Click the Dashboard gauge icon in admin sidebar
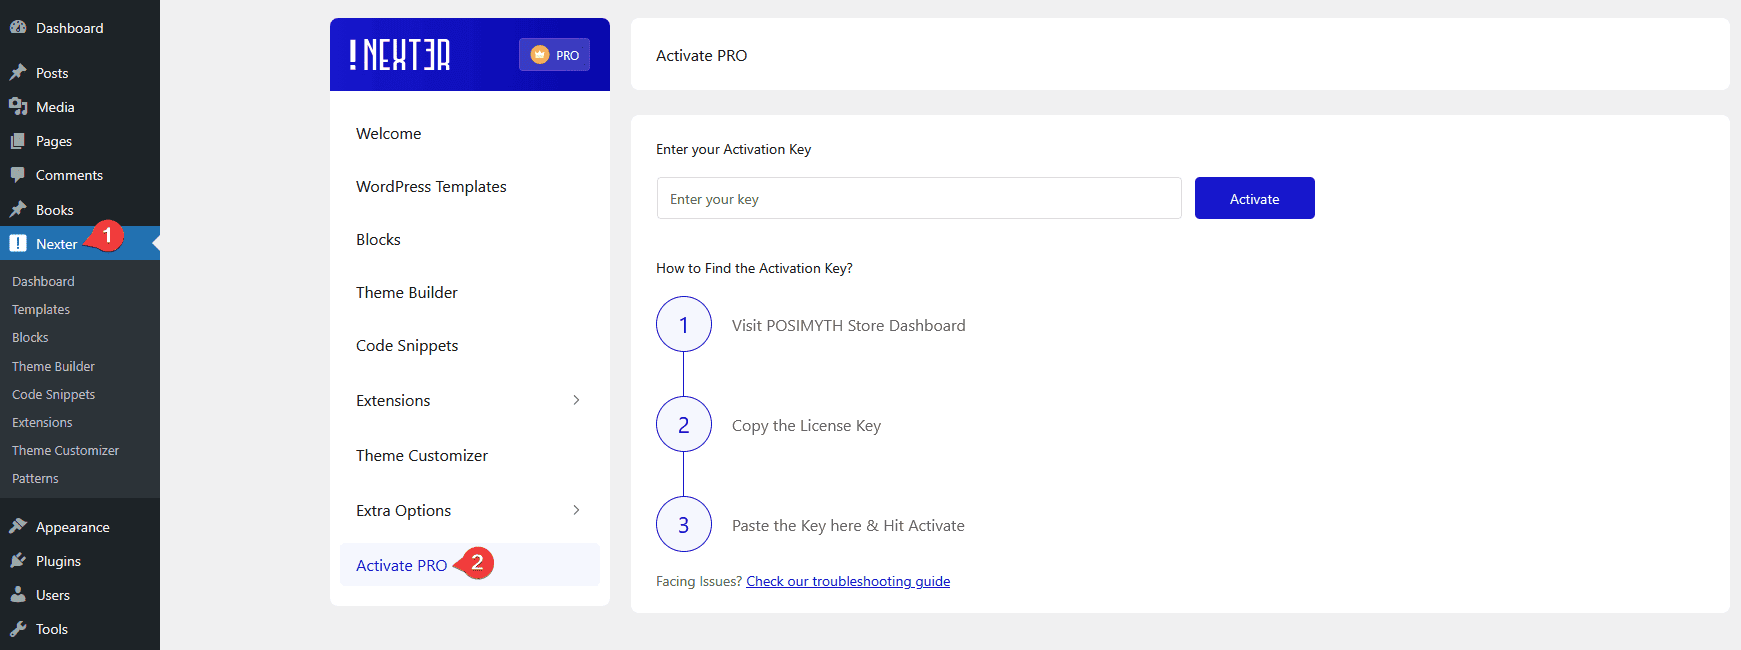 click(x=18, y=28)
